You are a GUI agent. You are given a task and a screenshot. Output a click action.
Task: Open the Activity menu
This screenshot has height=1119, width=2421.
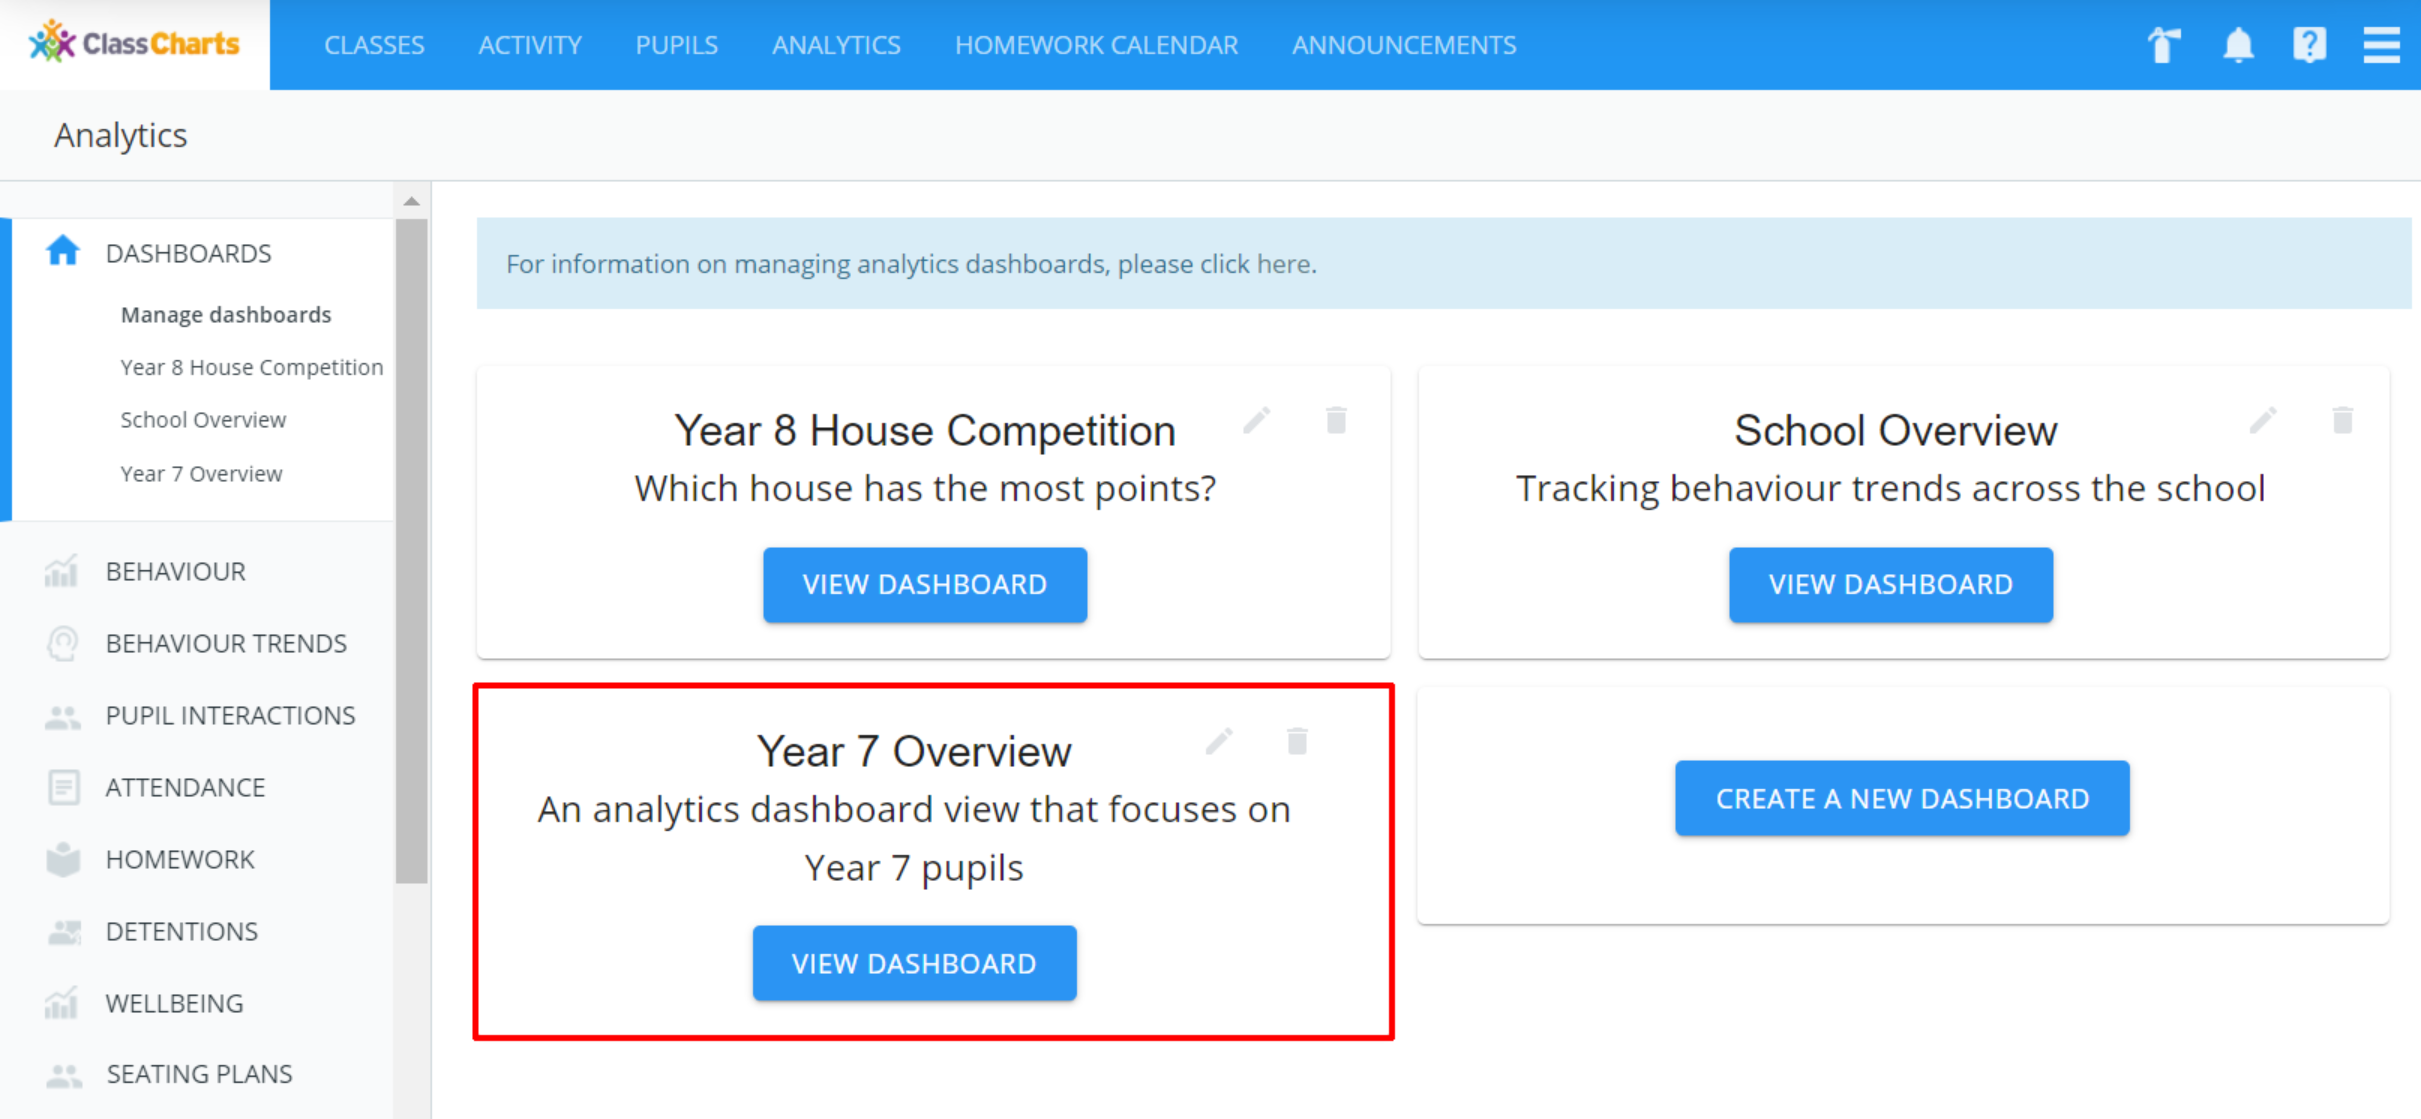click(x=530, y=45)
